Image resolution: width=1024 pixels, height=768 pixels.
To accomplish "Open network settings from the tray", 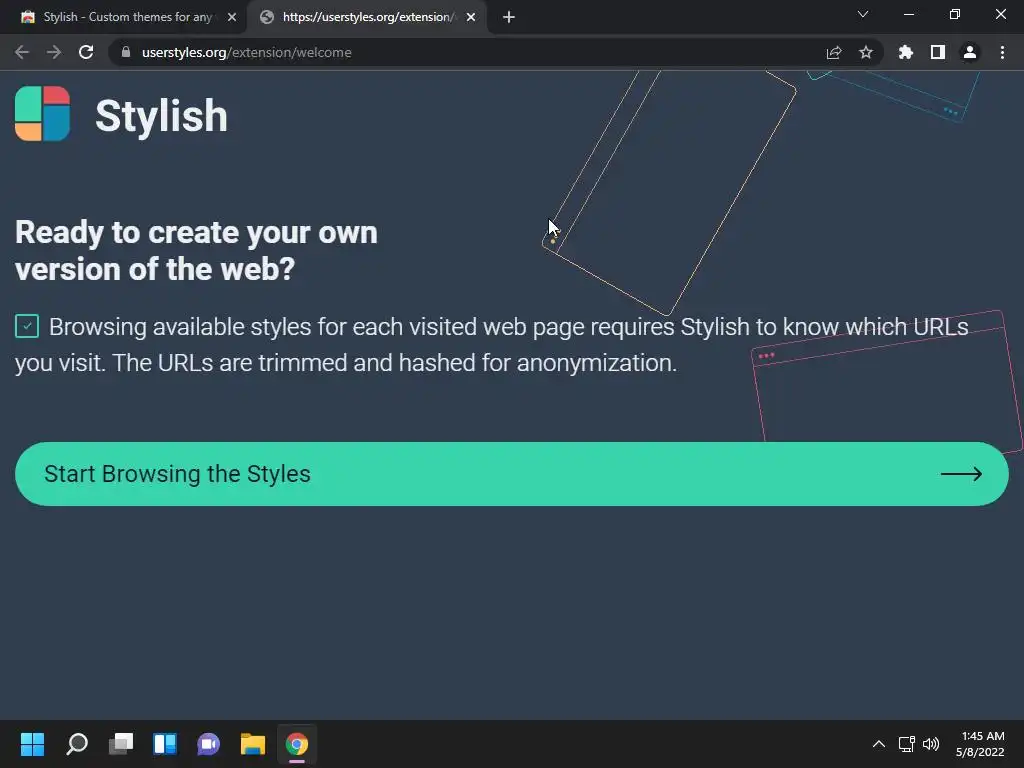I will pyautogui.click(x=906, y=744).
